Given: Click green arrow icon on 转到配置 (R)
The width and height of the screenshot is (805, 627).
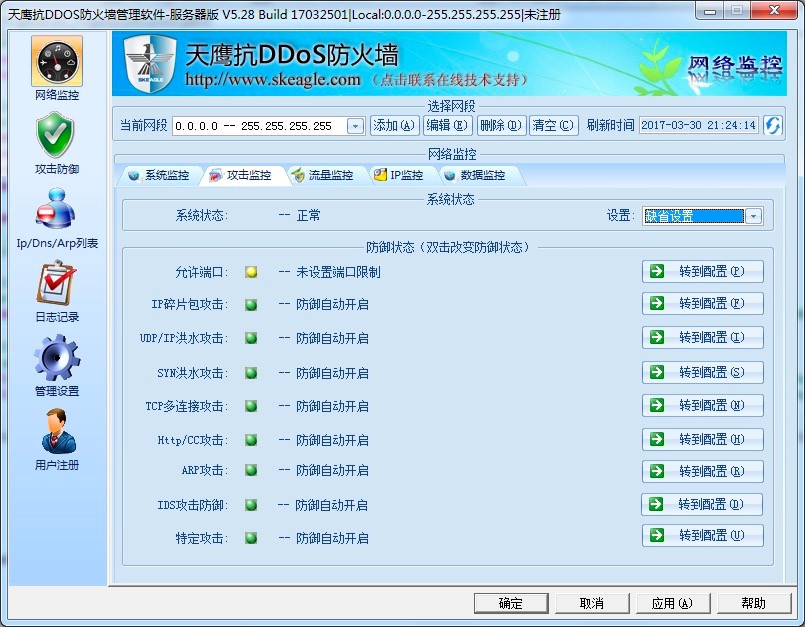Looking at the screenshot, I should [657, 471].
